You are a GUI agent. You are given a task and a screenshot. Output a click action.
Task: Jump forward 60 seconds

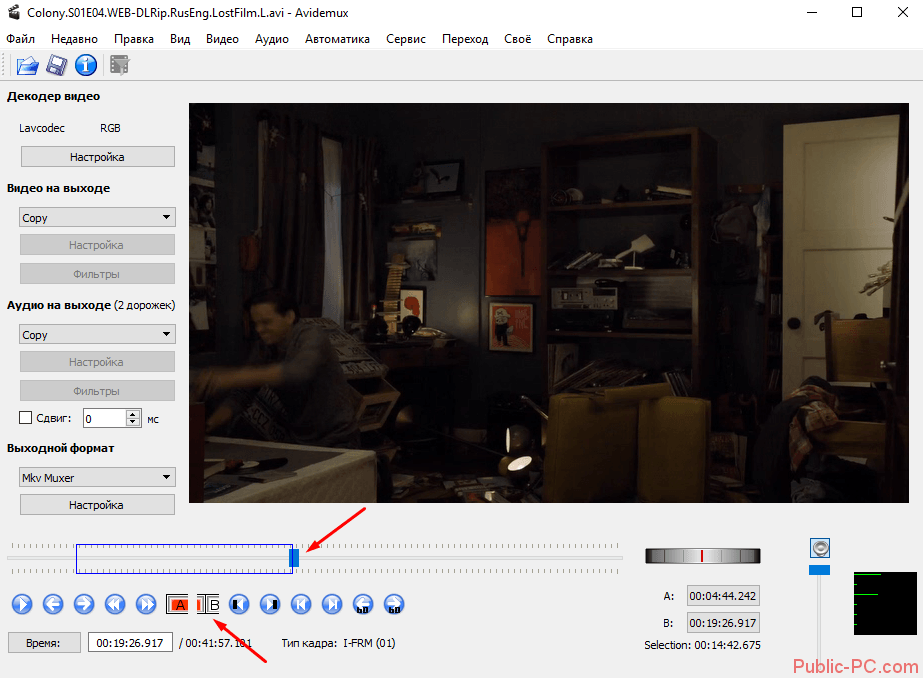(x=394, y=604)
